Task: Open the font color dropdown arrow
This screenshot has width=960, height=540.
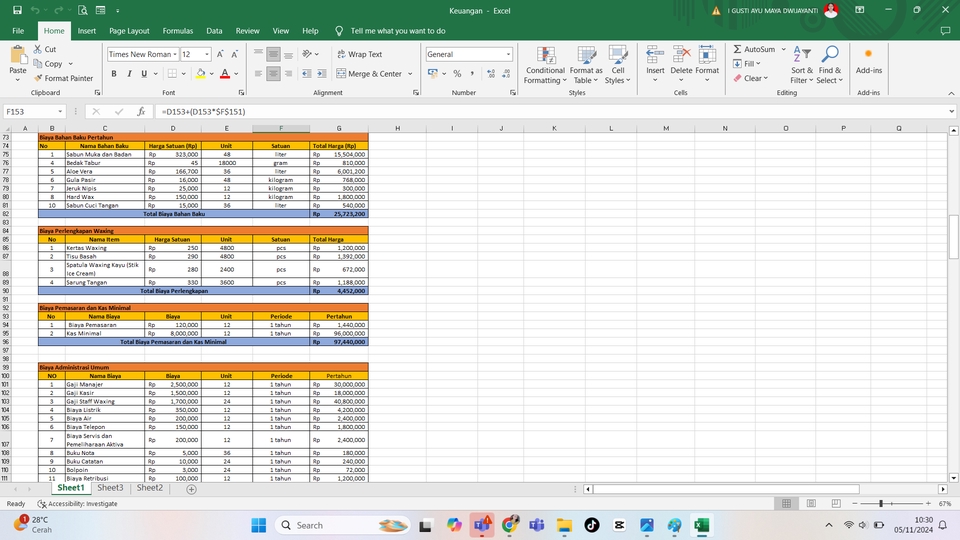Action: tap(236, 73)
